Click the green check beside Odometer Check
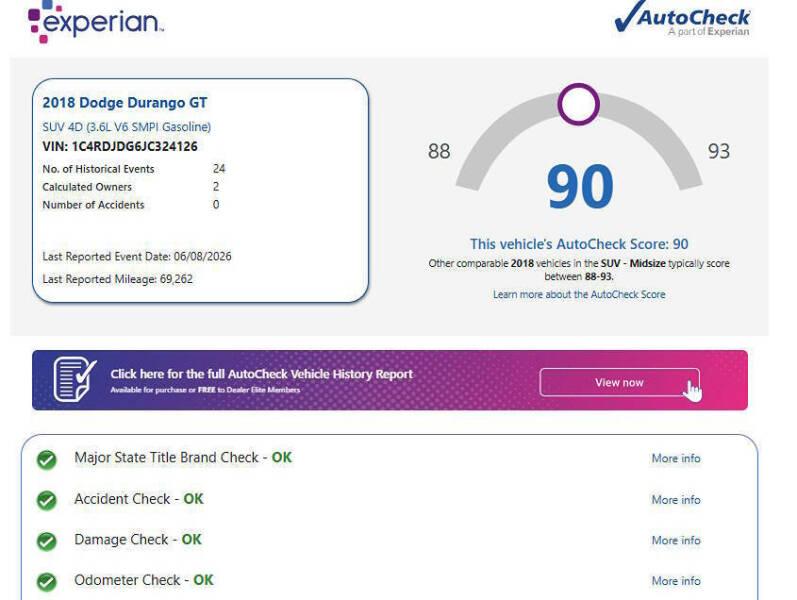Image resolution: width=797 pixels, height=600 pixels. [x=47, y=582]
